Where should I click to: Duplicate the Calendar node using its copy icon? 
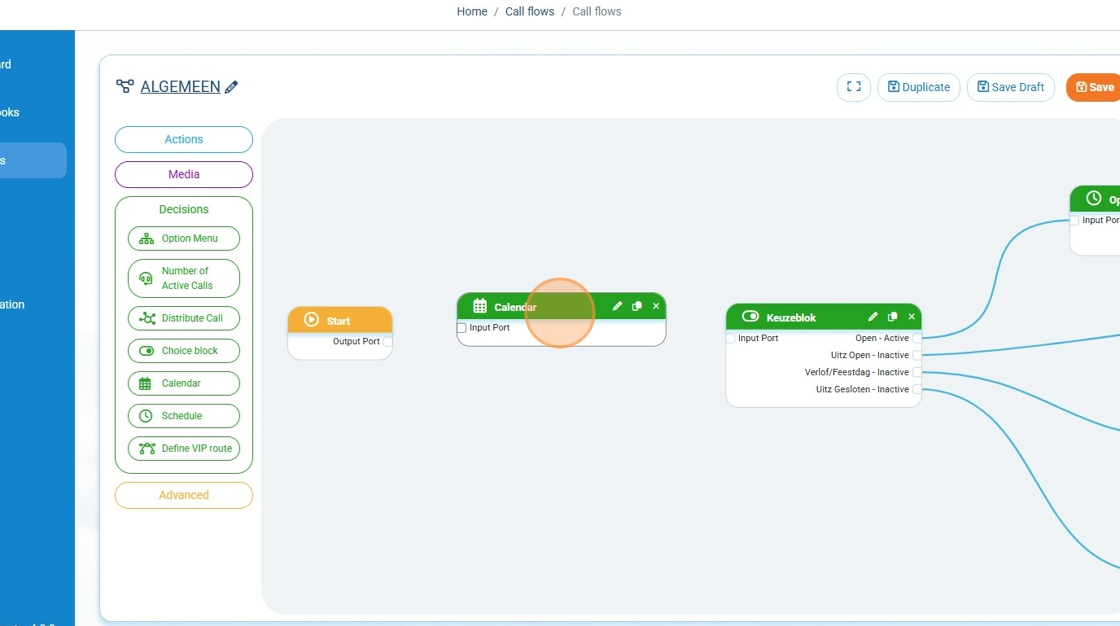pyautogui.click(x=637, y=307)
